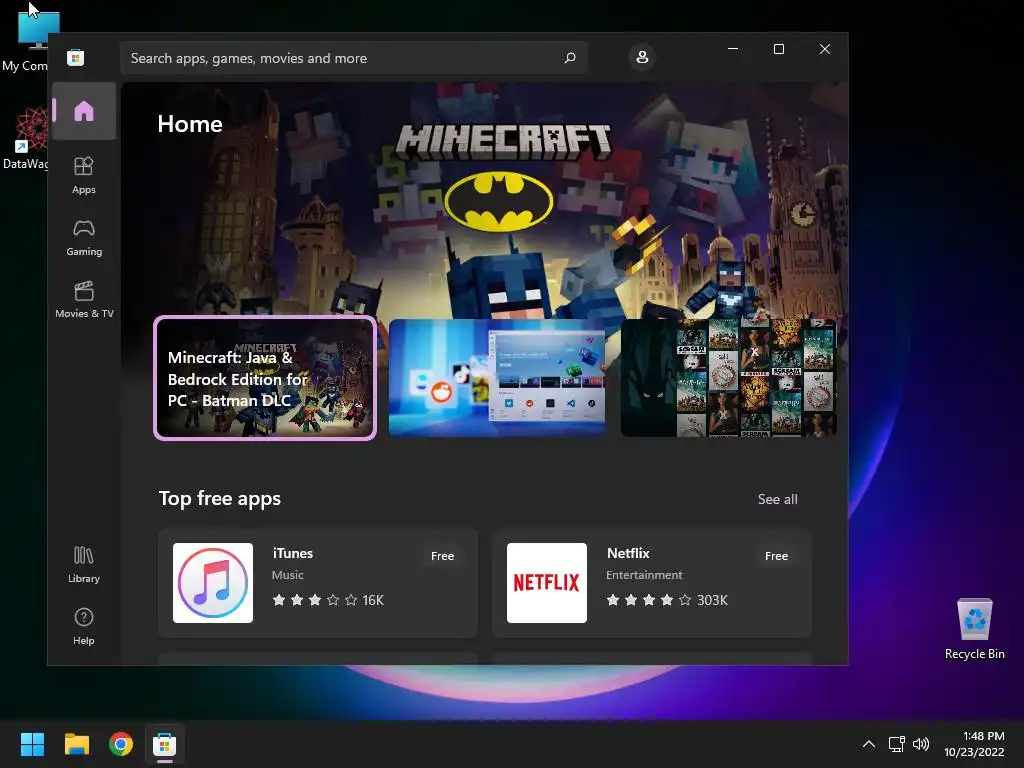Open Movies & TV section
The width and height of the screenshot is (1024, 768).
point(84,299)
